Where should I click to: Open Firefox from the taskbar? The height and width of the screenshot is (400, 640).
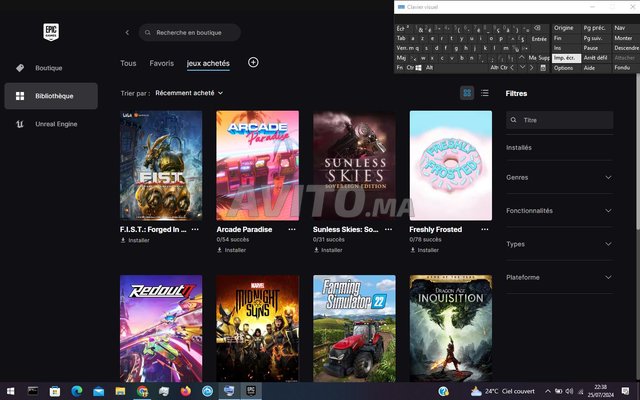pos(186,390)
